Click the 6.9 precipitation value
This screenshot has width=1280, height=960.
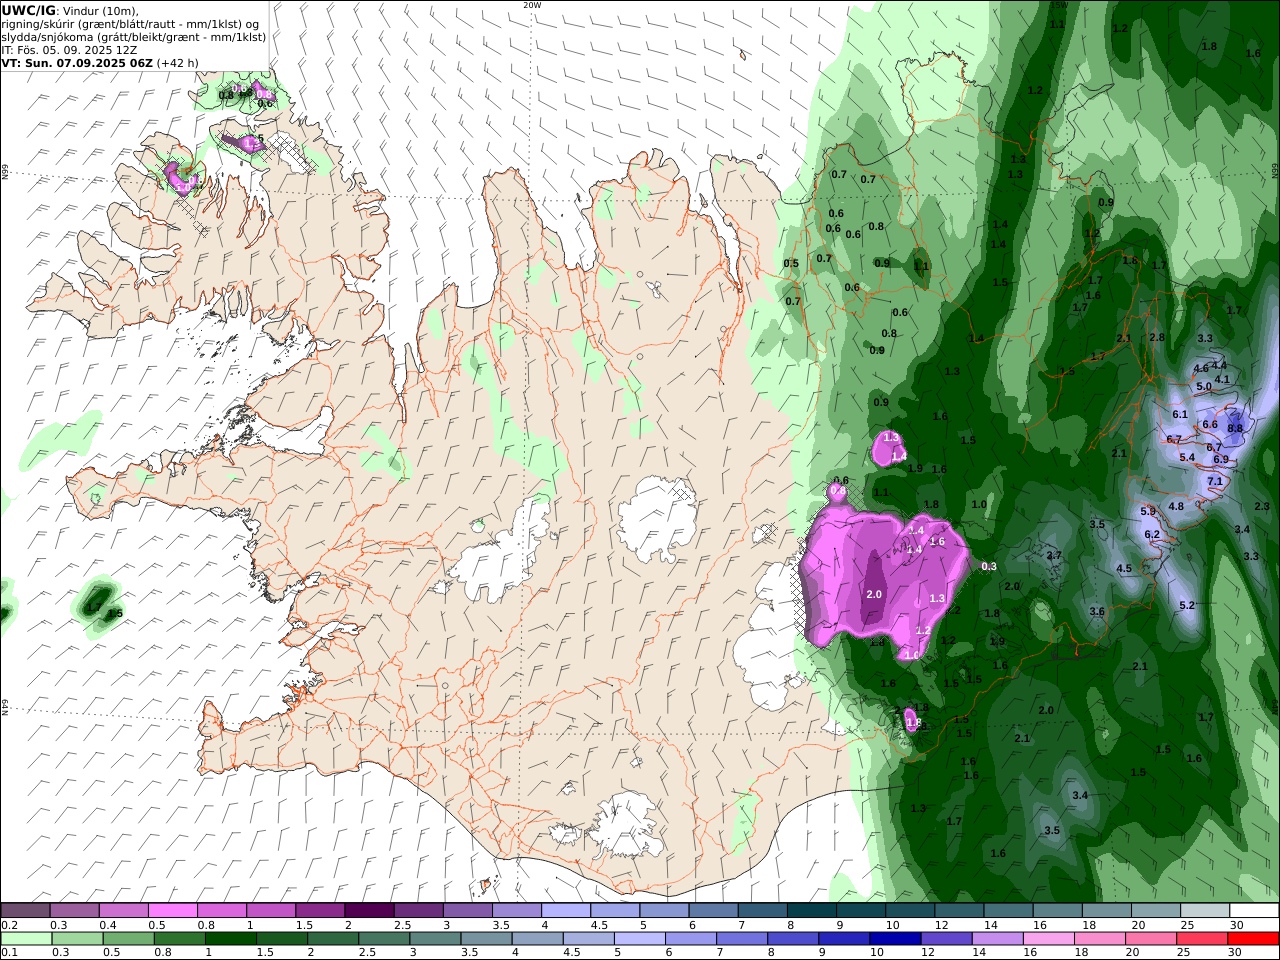(1220, 460)
